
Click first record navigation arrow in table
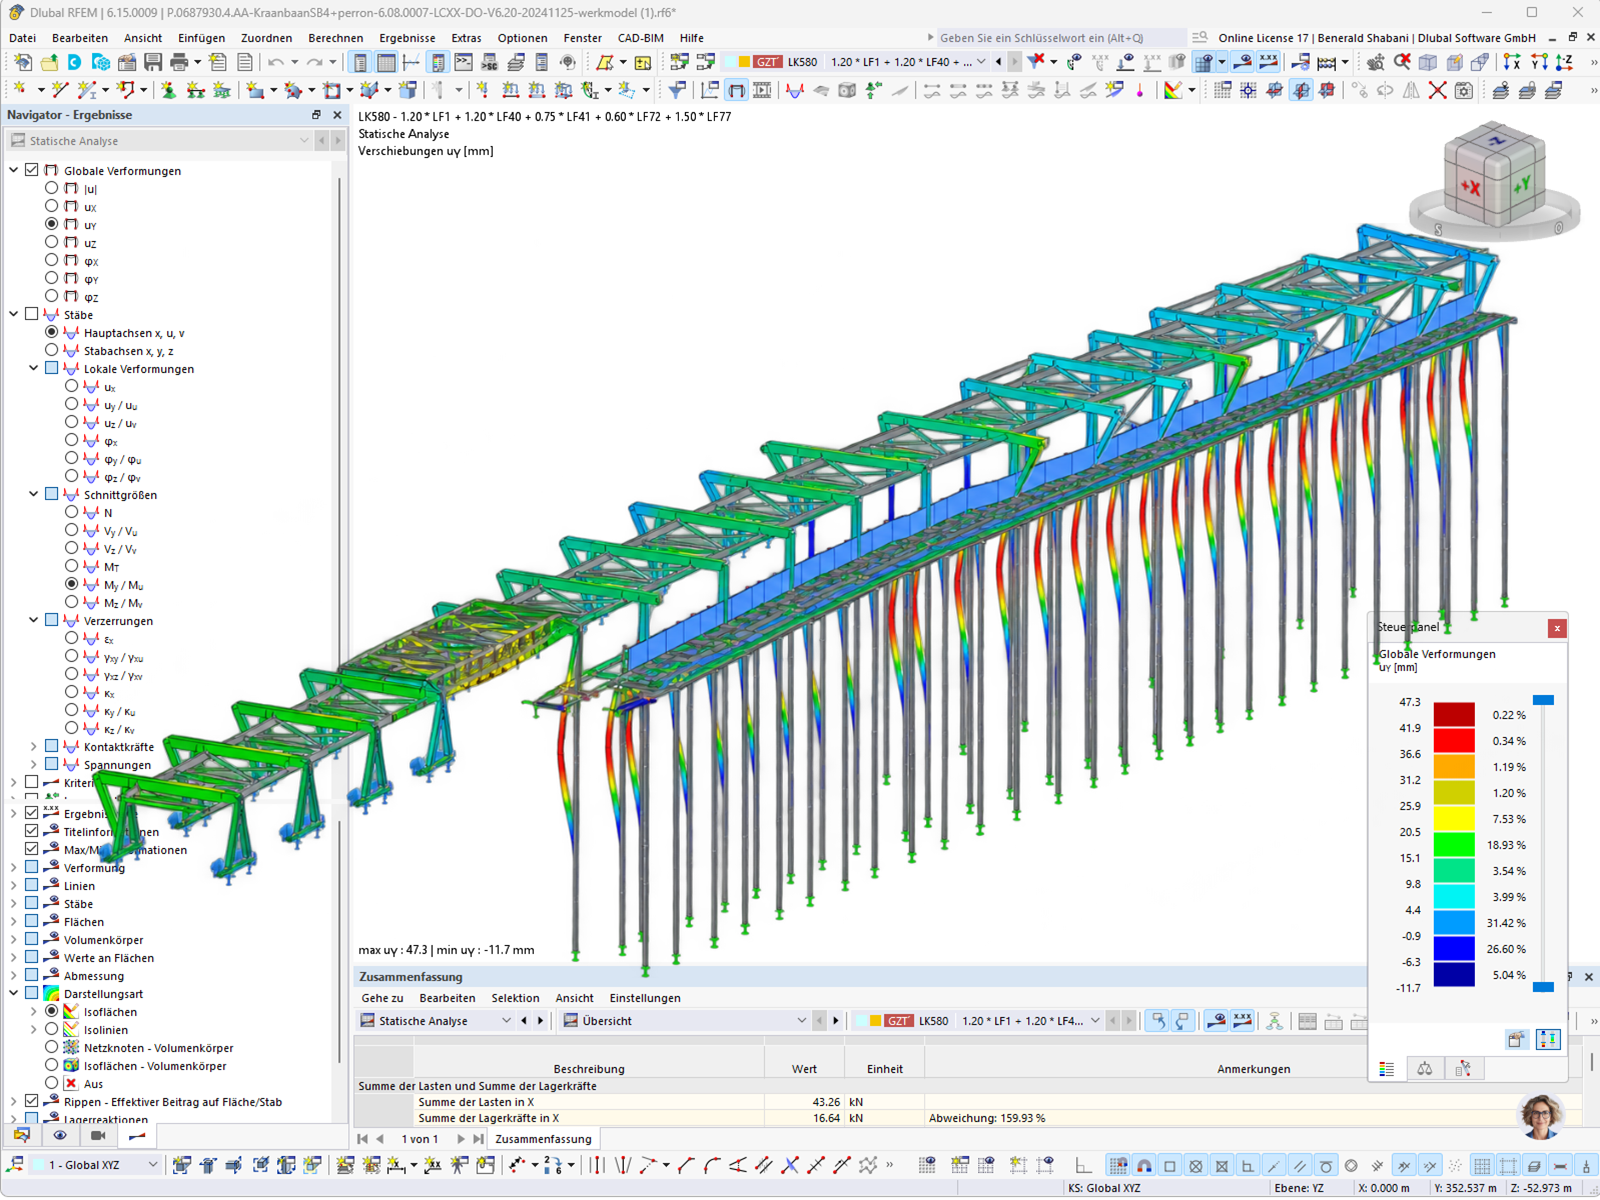tap(363, 1139)
